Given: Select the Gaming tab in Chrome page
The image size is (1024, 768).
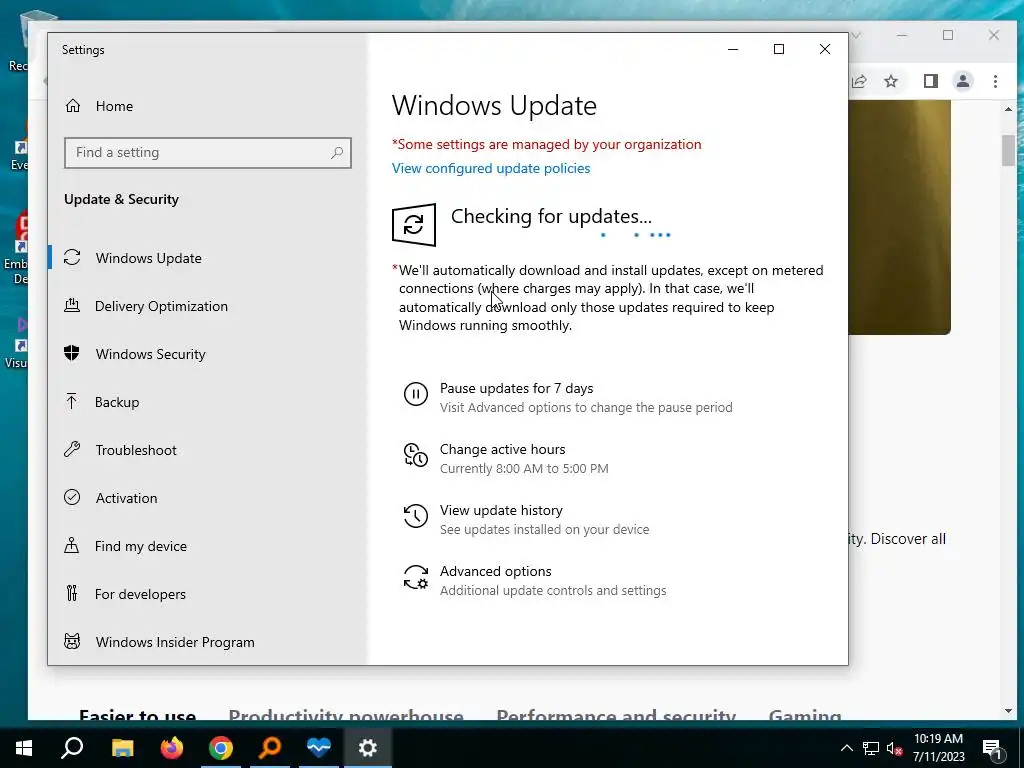Looking at the screenshot, I should click(805, 715).
